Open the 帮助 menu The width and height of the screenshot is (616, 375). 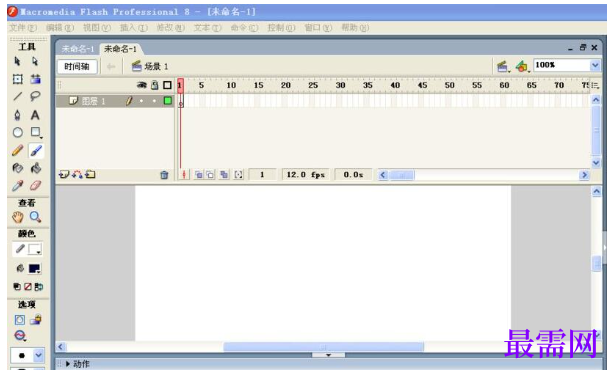pos(355,28)
